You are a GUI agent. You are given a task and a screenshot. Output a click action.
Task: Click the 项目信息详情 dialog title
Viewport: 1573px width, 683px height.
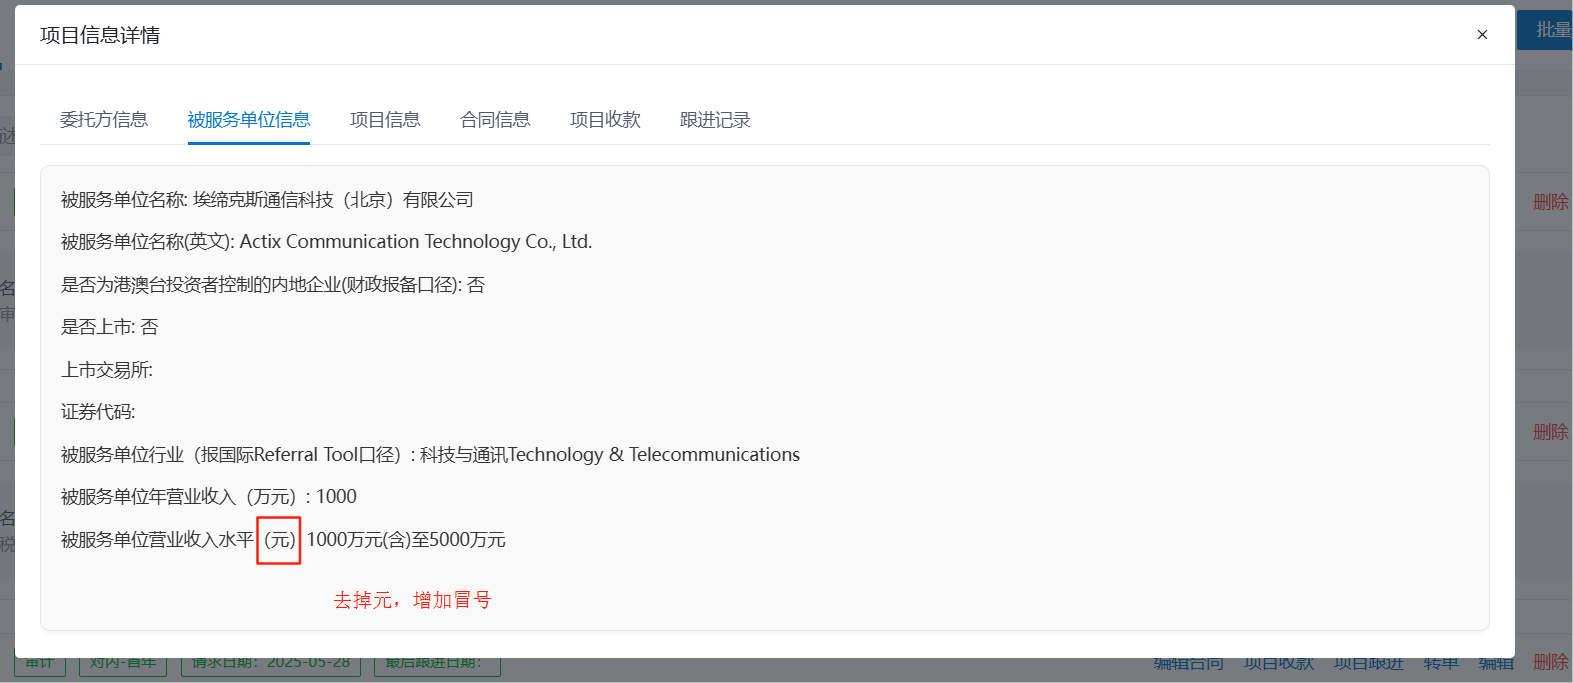[x=100, y=35]
